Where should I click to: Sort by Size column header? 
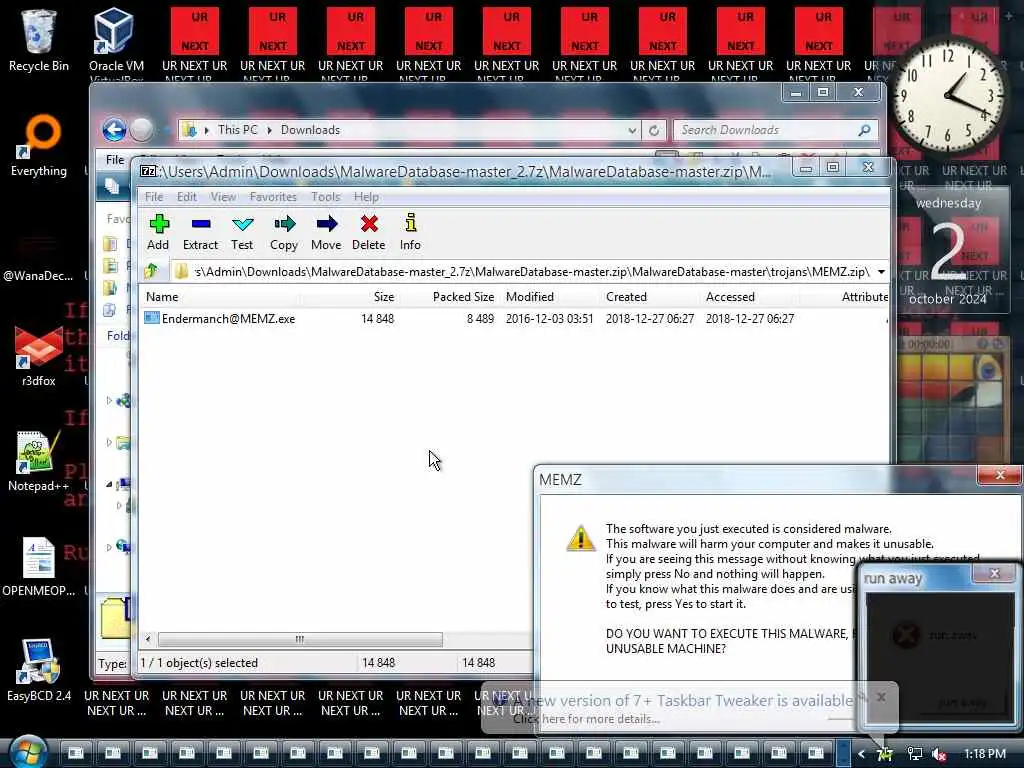[384, 296]
